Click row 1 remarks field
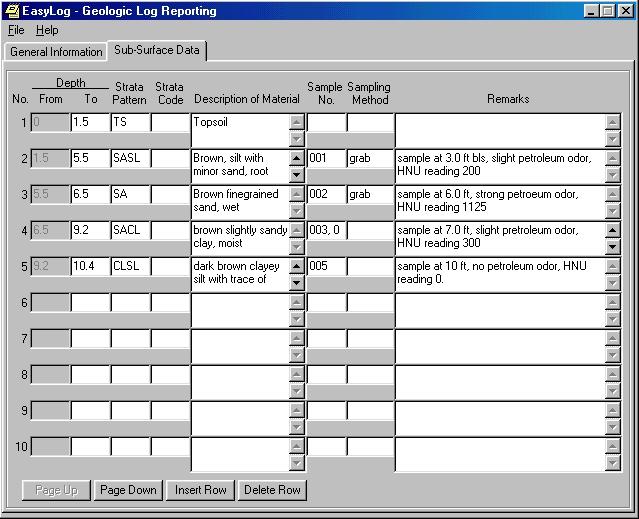Image resolution: width=639 pixels, height=519 pixels. [x=500, y=130]
